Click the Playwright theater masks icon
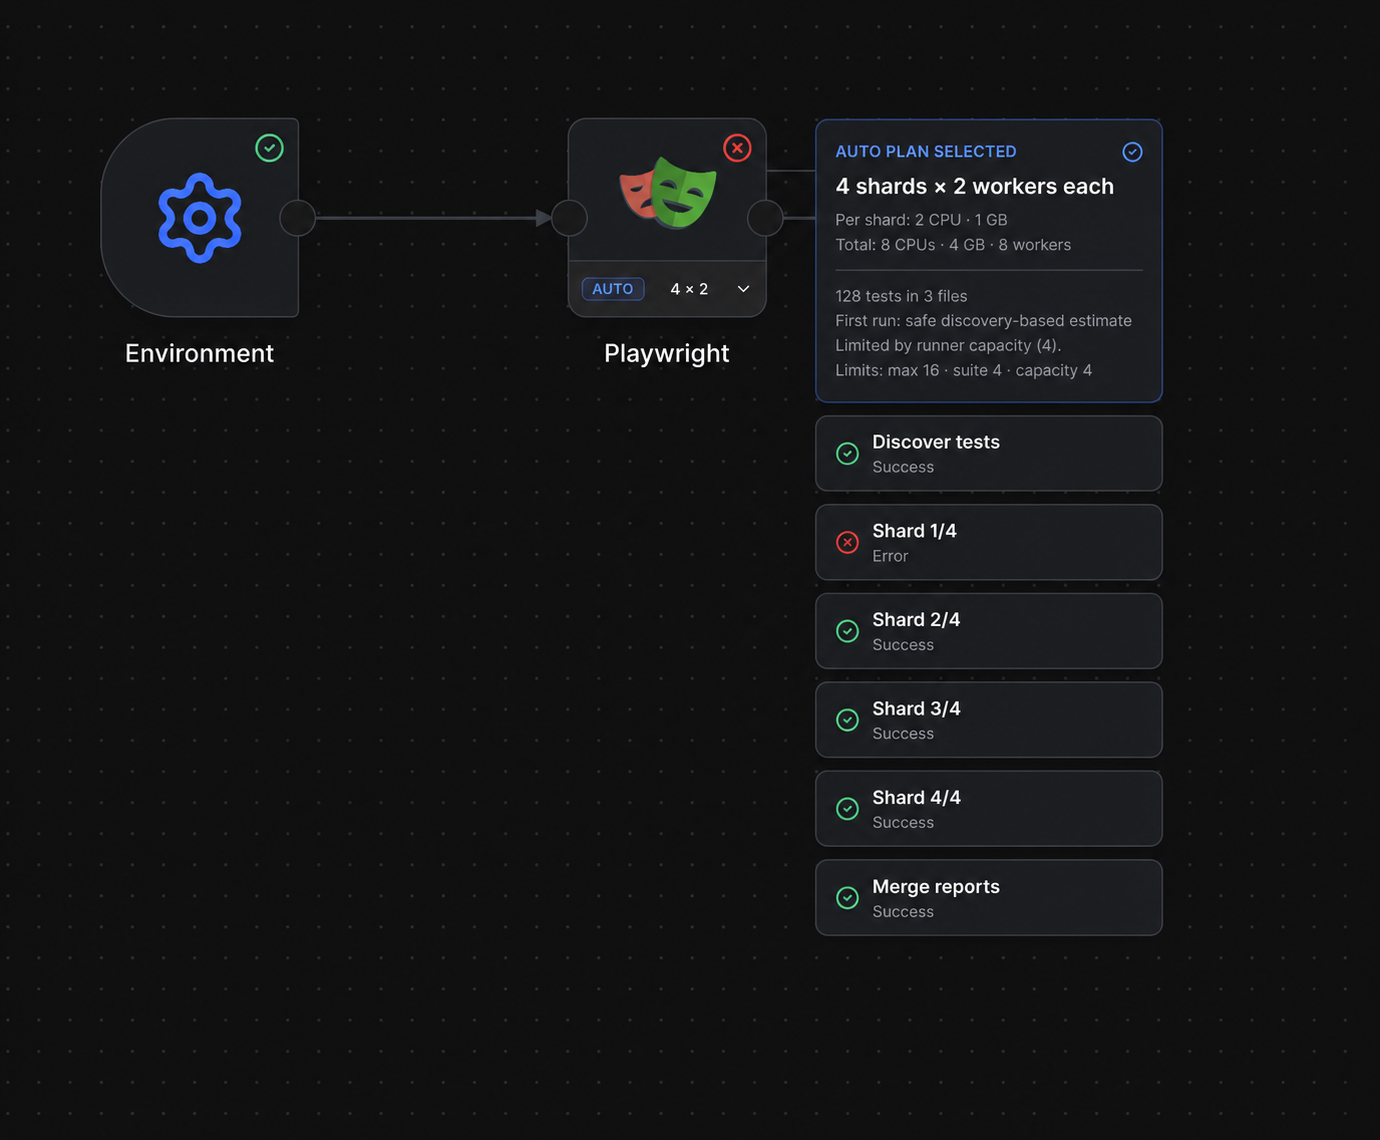This screenshot has width=1380, height=1140. [668, 192]
